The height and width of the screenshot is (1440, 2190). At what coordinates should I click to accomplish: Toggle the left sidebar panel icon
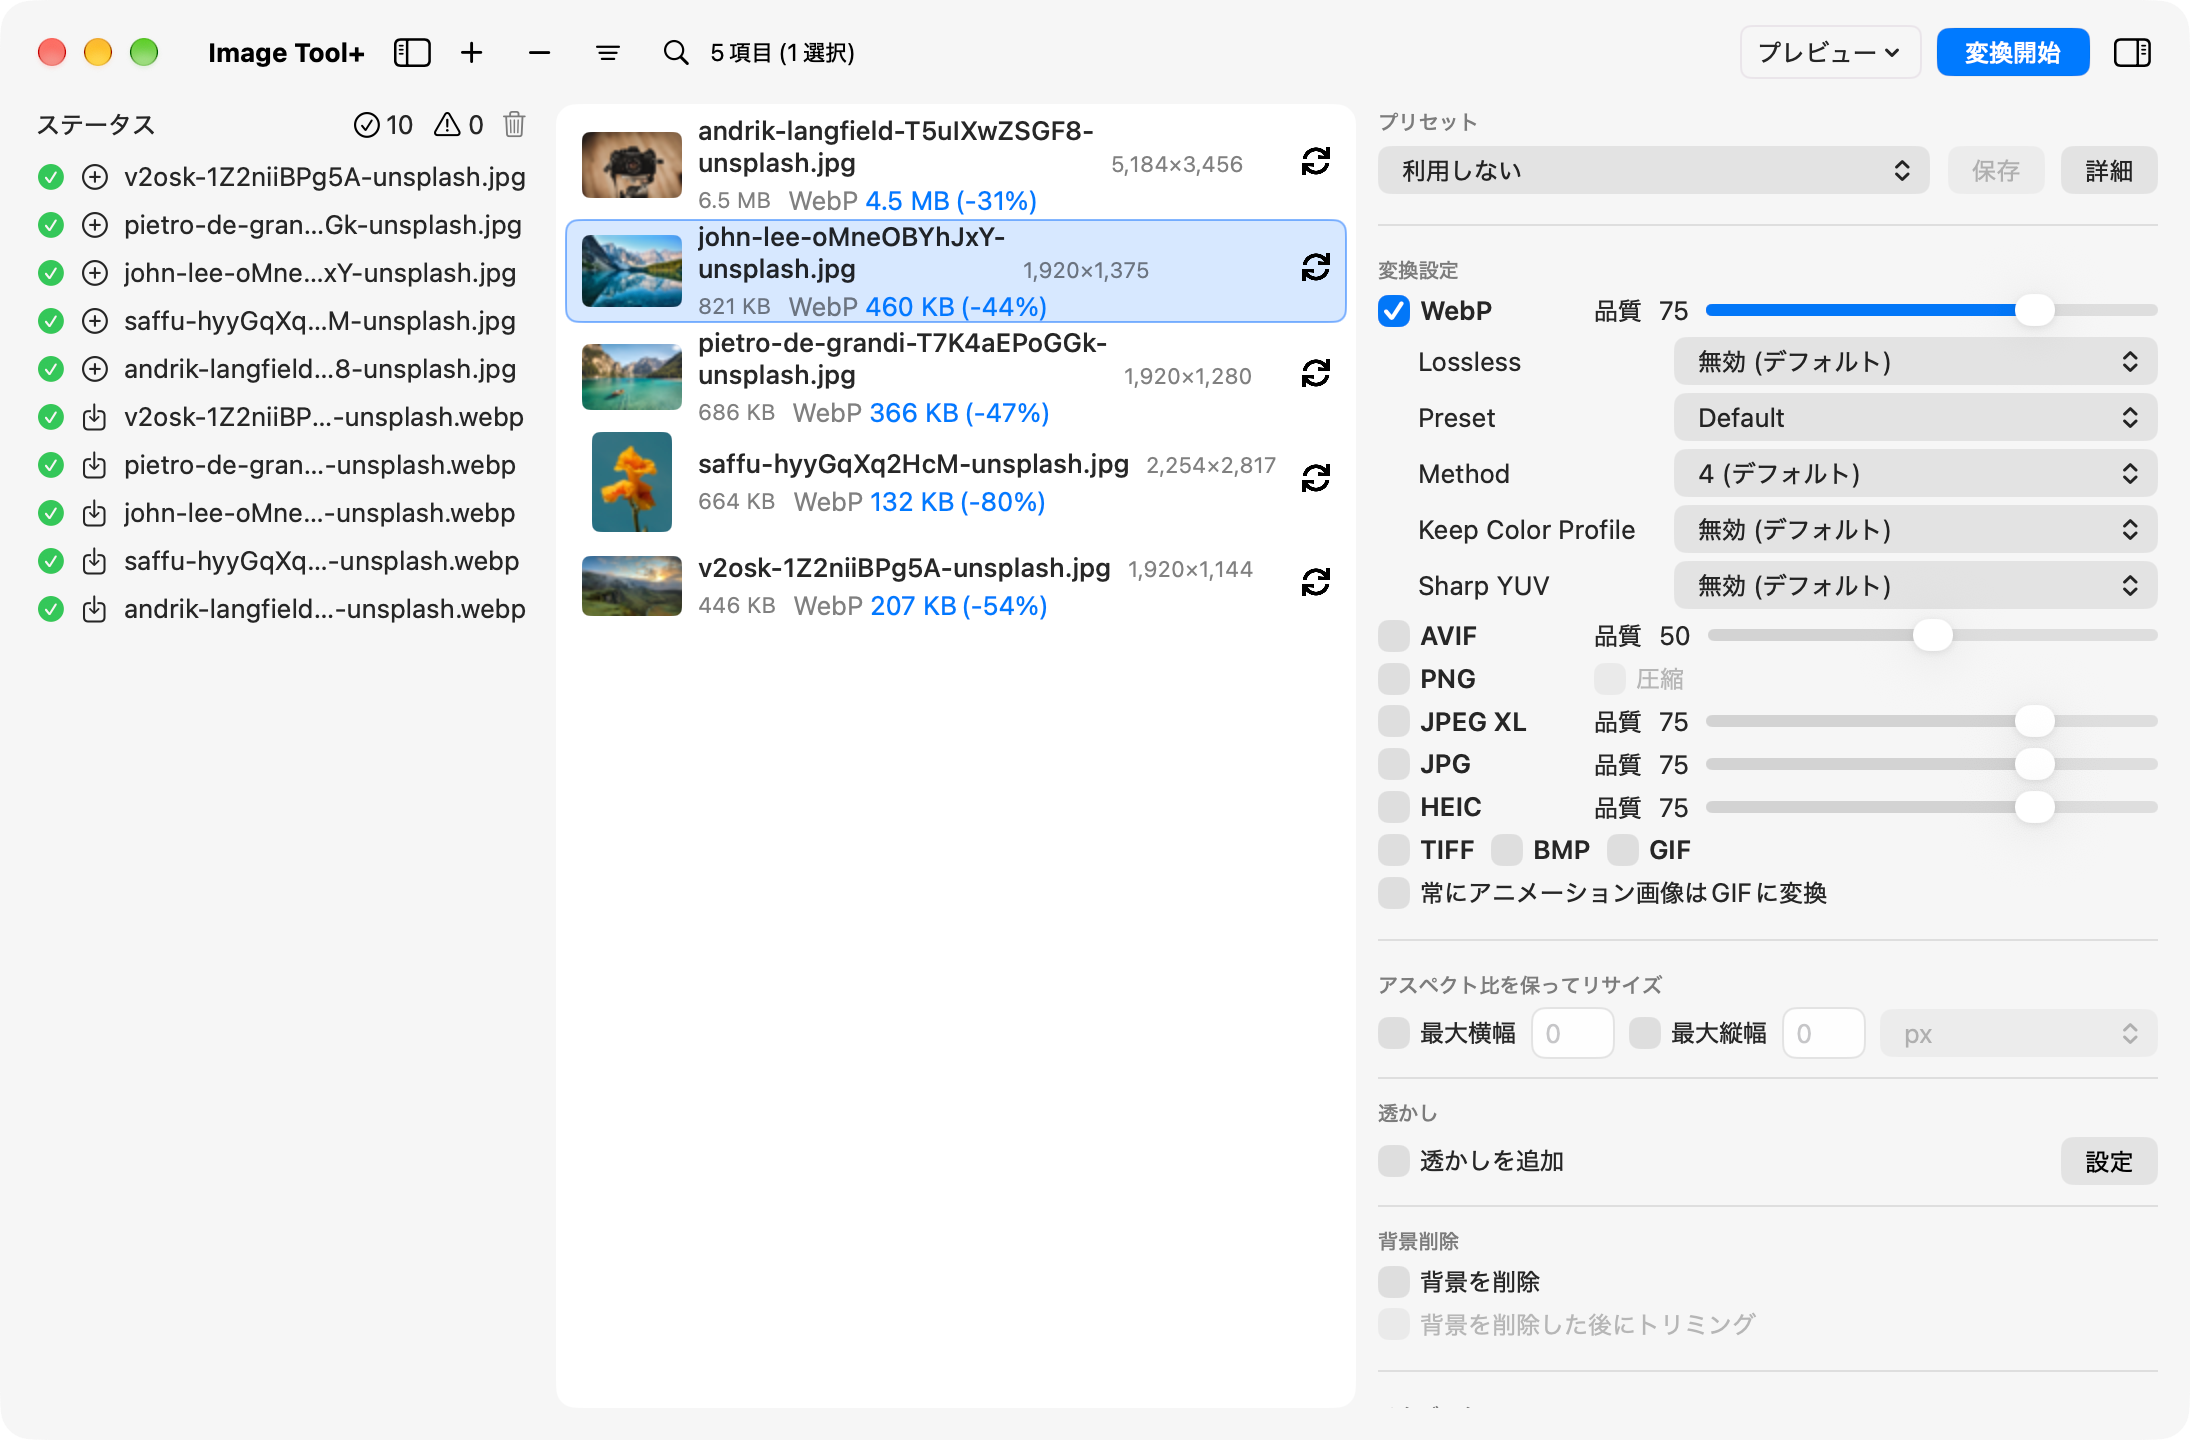tap(412, 53)
